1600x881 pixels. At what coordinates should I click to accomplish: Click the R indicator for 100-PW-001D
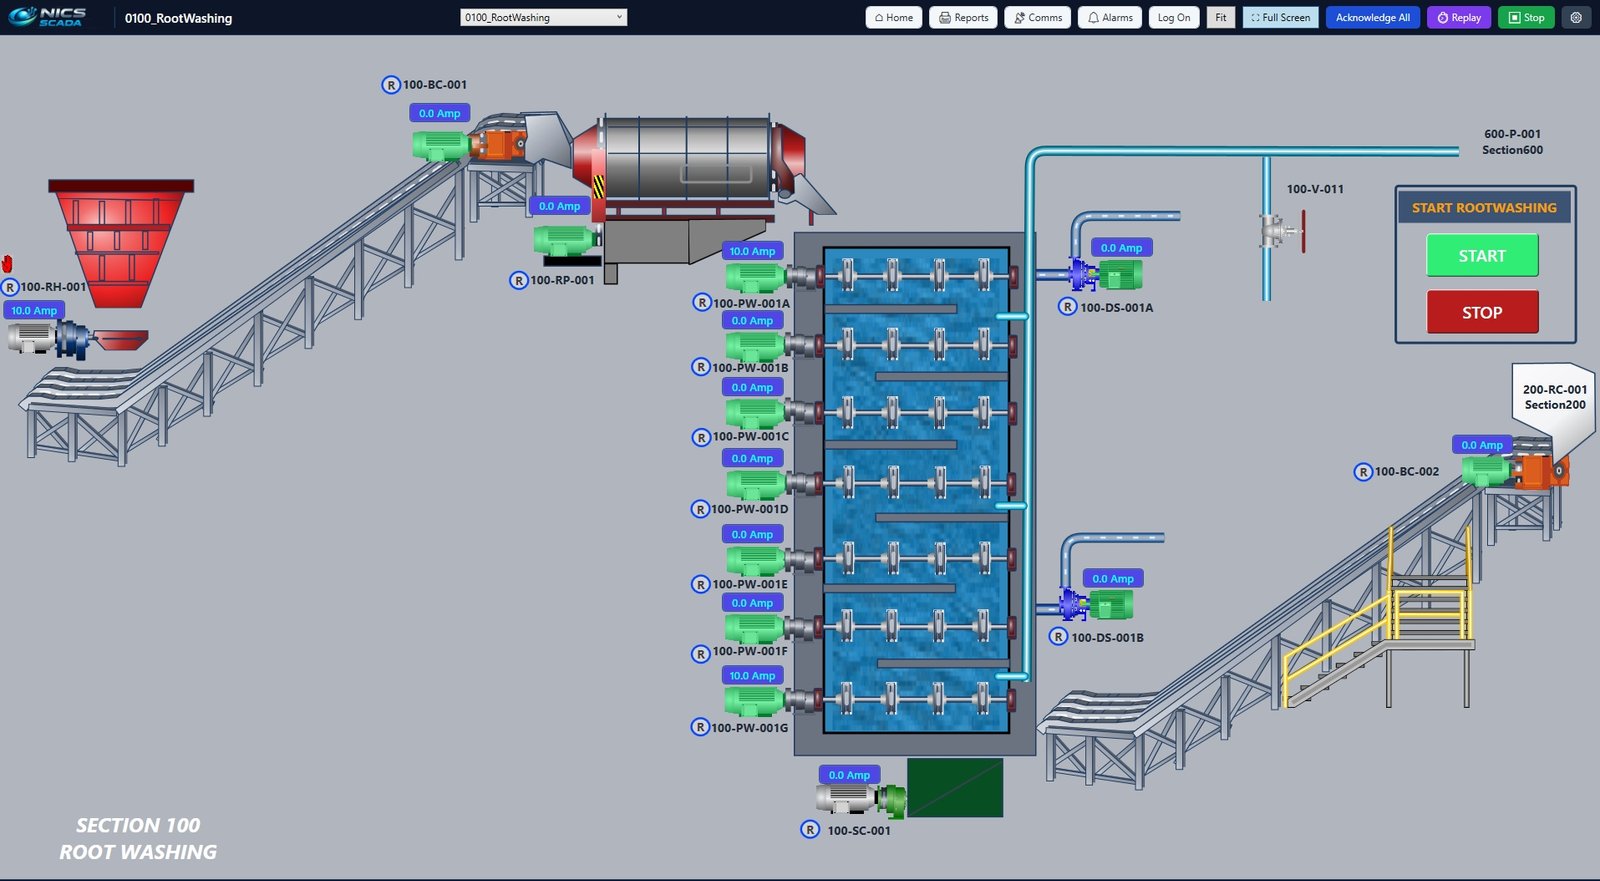pos(701,509)
